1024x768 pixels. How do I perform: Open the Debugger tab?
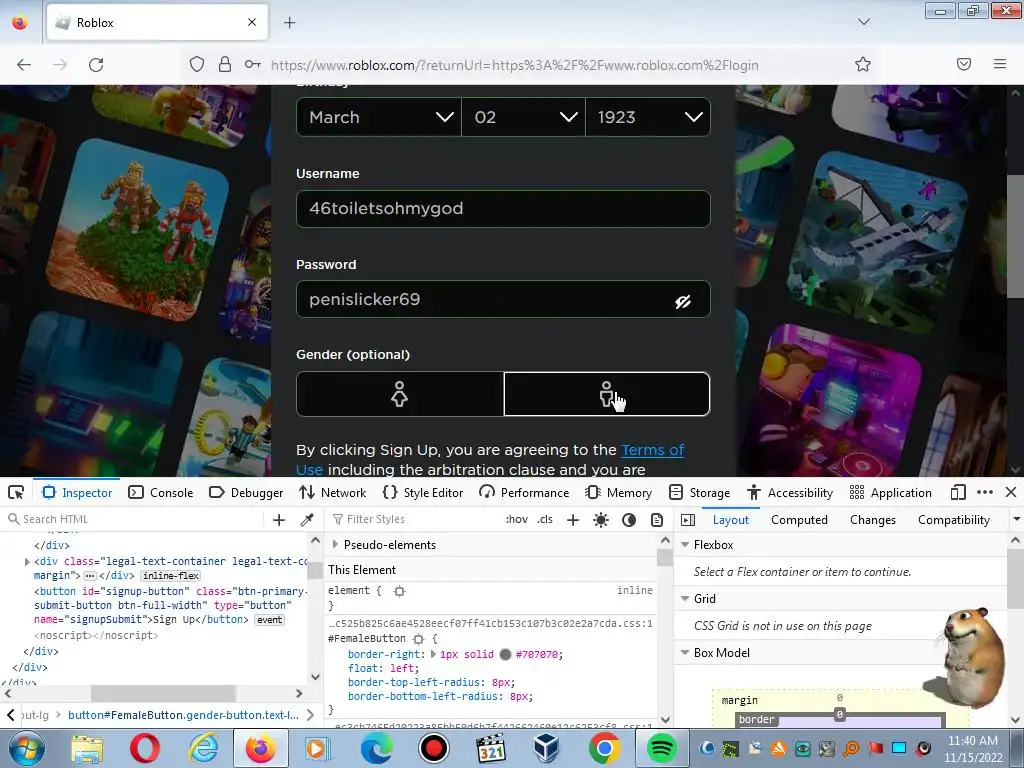point(246,492)
